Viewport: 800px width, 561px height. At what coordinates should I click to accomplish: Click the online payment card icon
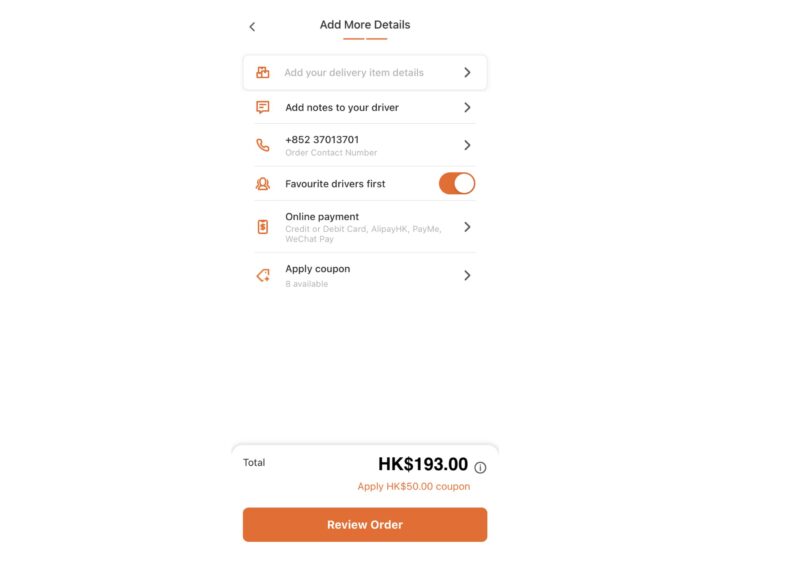coord(263,227)
